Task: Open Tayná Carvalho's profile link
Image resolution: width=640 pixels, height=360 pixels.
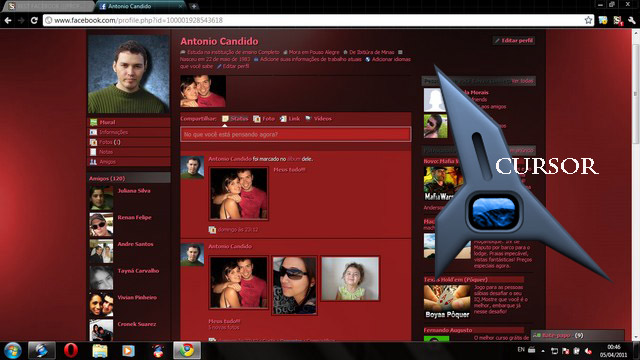Action: [138, 271]
